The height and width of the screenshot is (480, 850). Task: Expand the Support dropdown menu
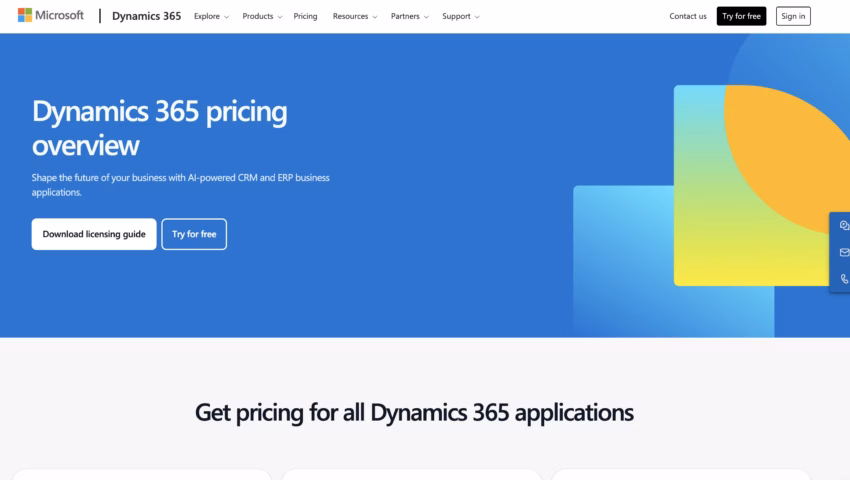click(460, 16)
